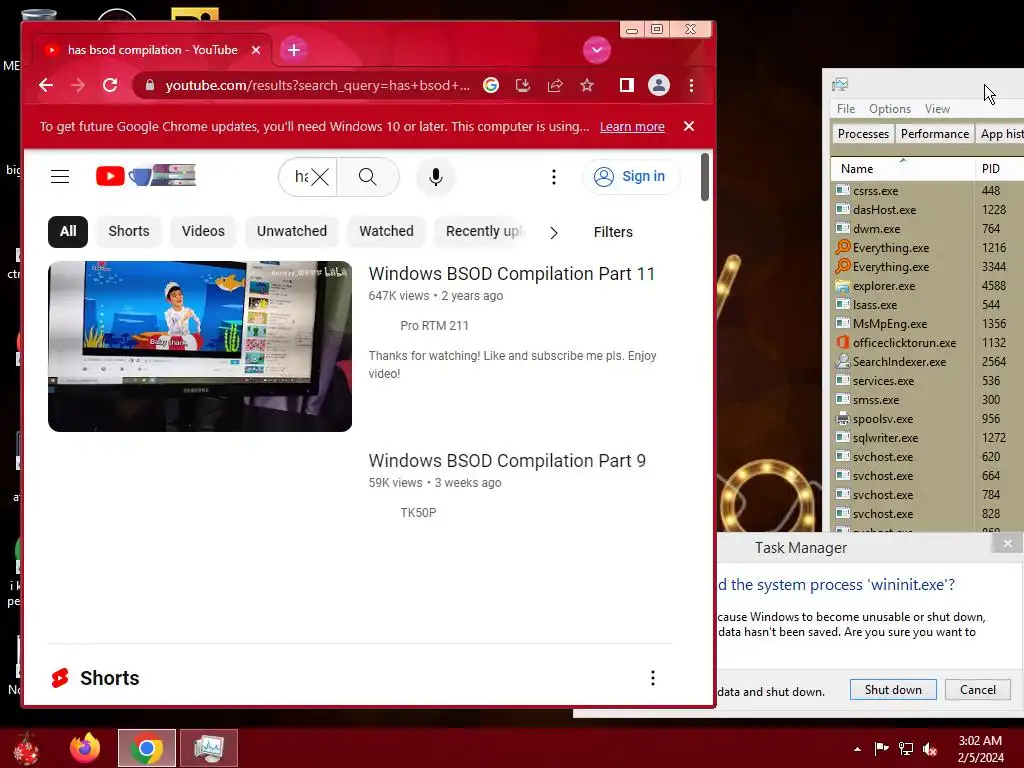Open the Task Manager Options menu
The image size is (1024, 768).
click(889, 108)
